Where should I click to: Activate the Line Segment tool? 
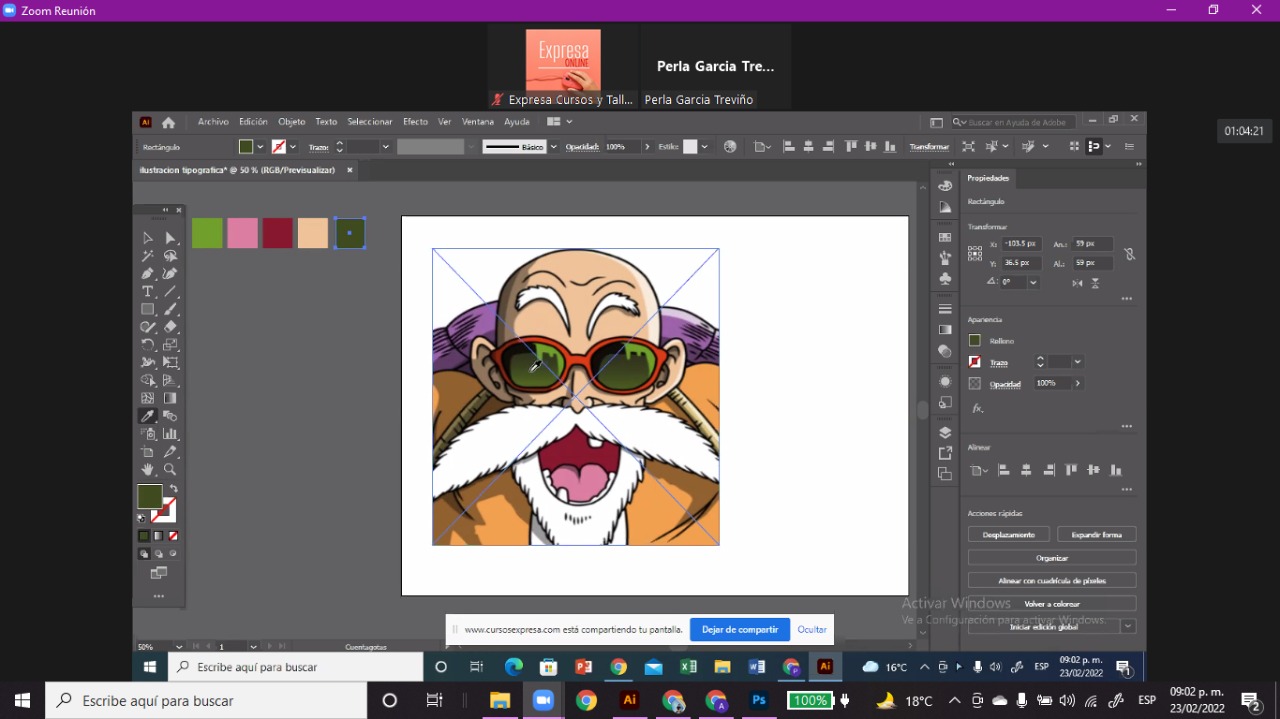point(170,292)
